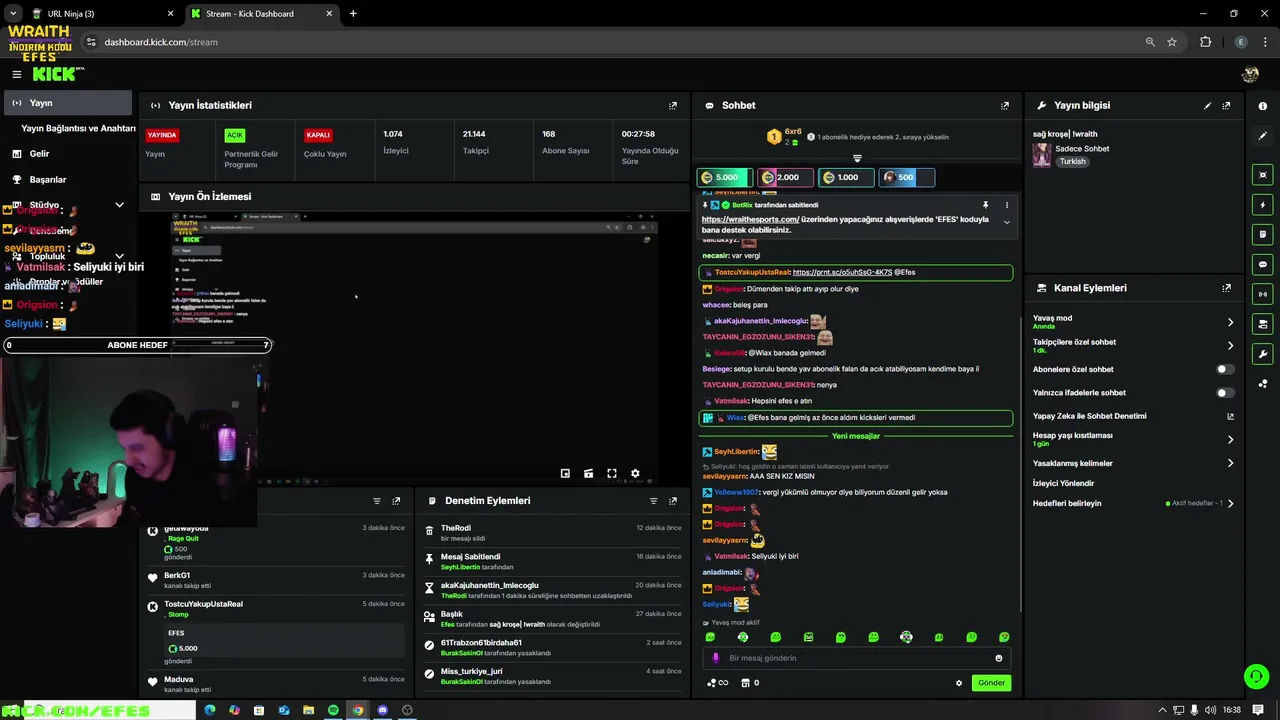
Task: Select the 2.000 kicks gift chip
Action: point(784,177)
